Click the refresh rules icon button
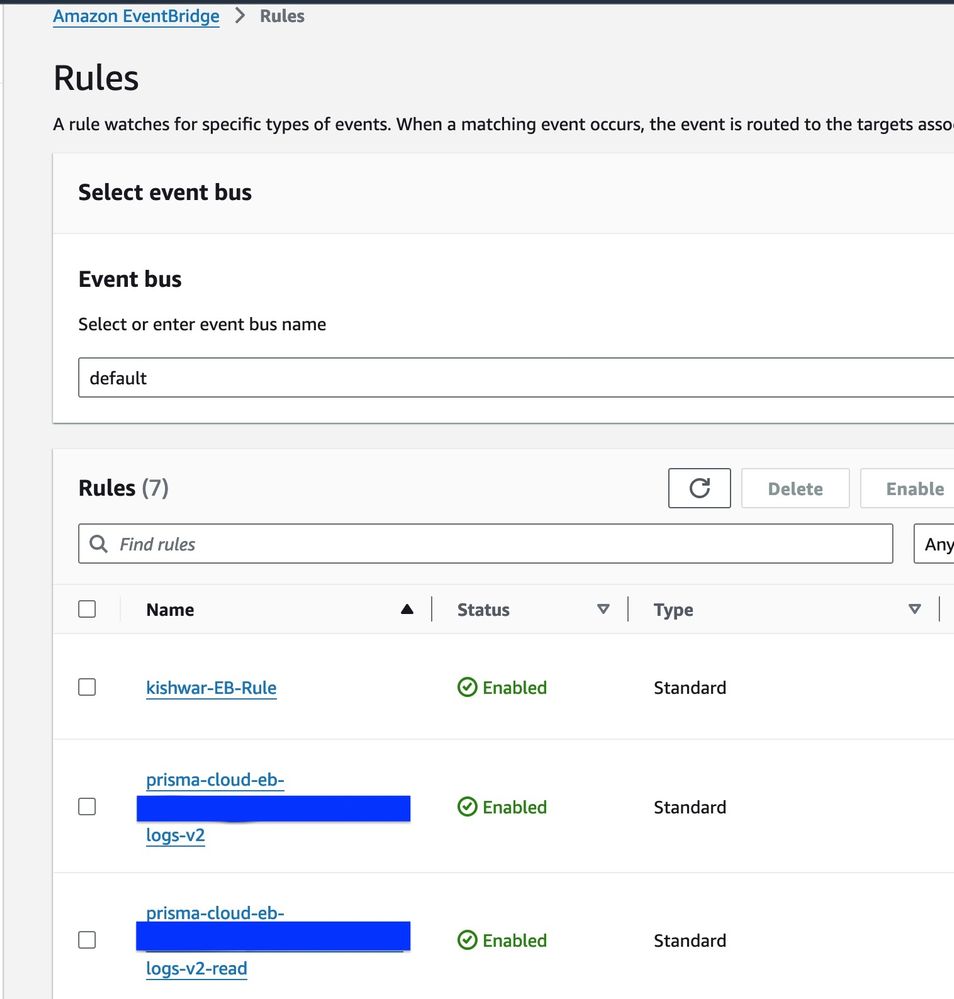 (700, 488)
